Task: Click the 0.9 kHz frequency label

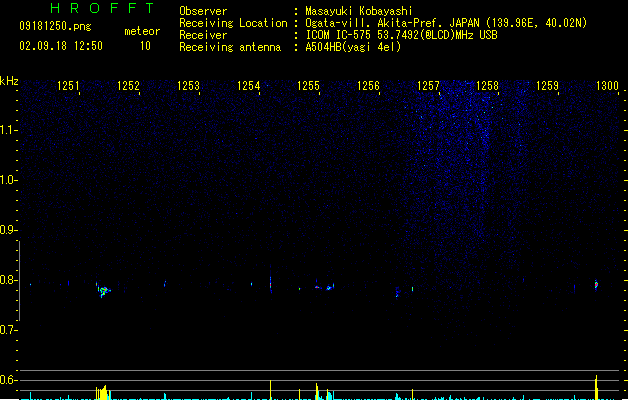Action: pos(7,230)
